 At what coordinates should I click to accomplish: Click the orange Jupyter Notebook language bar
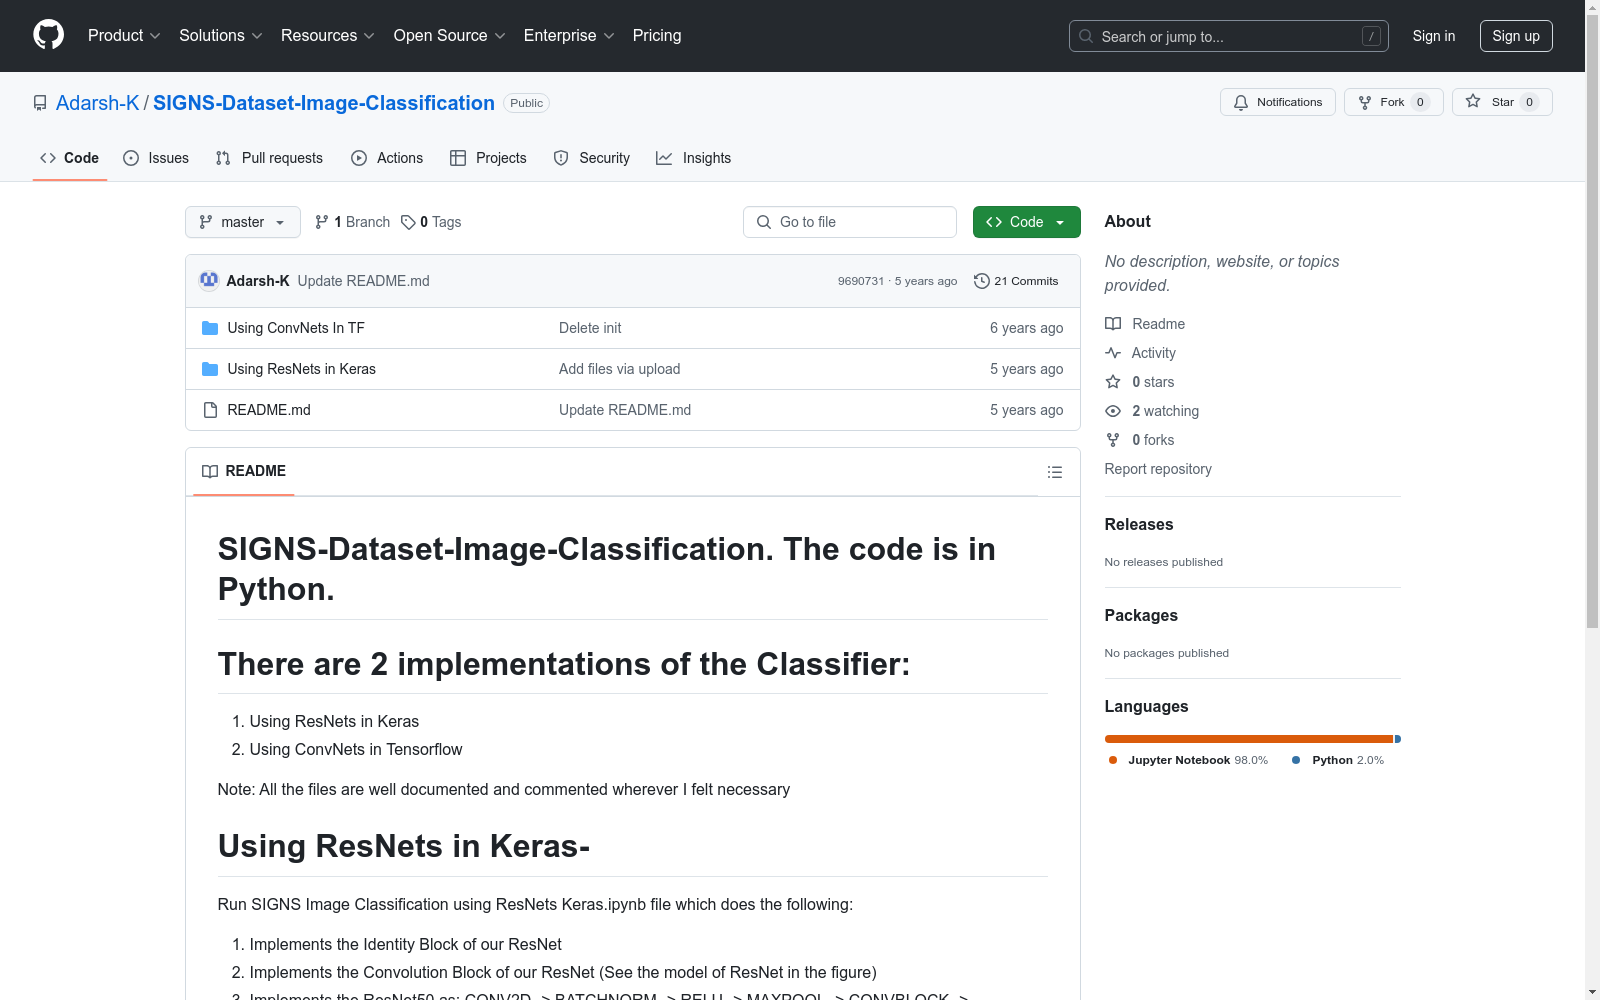click(x=1249, y=739)
